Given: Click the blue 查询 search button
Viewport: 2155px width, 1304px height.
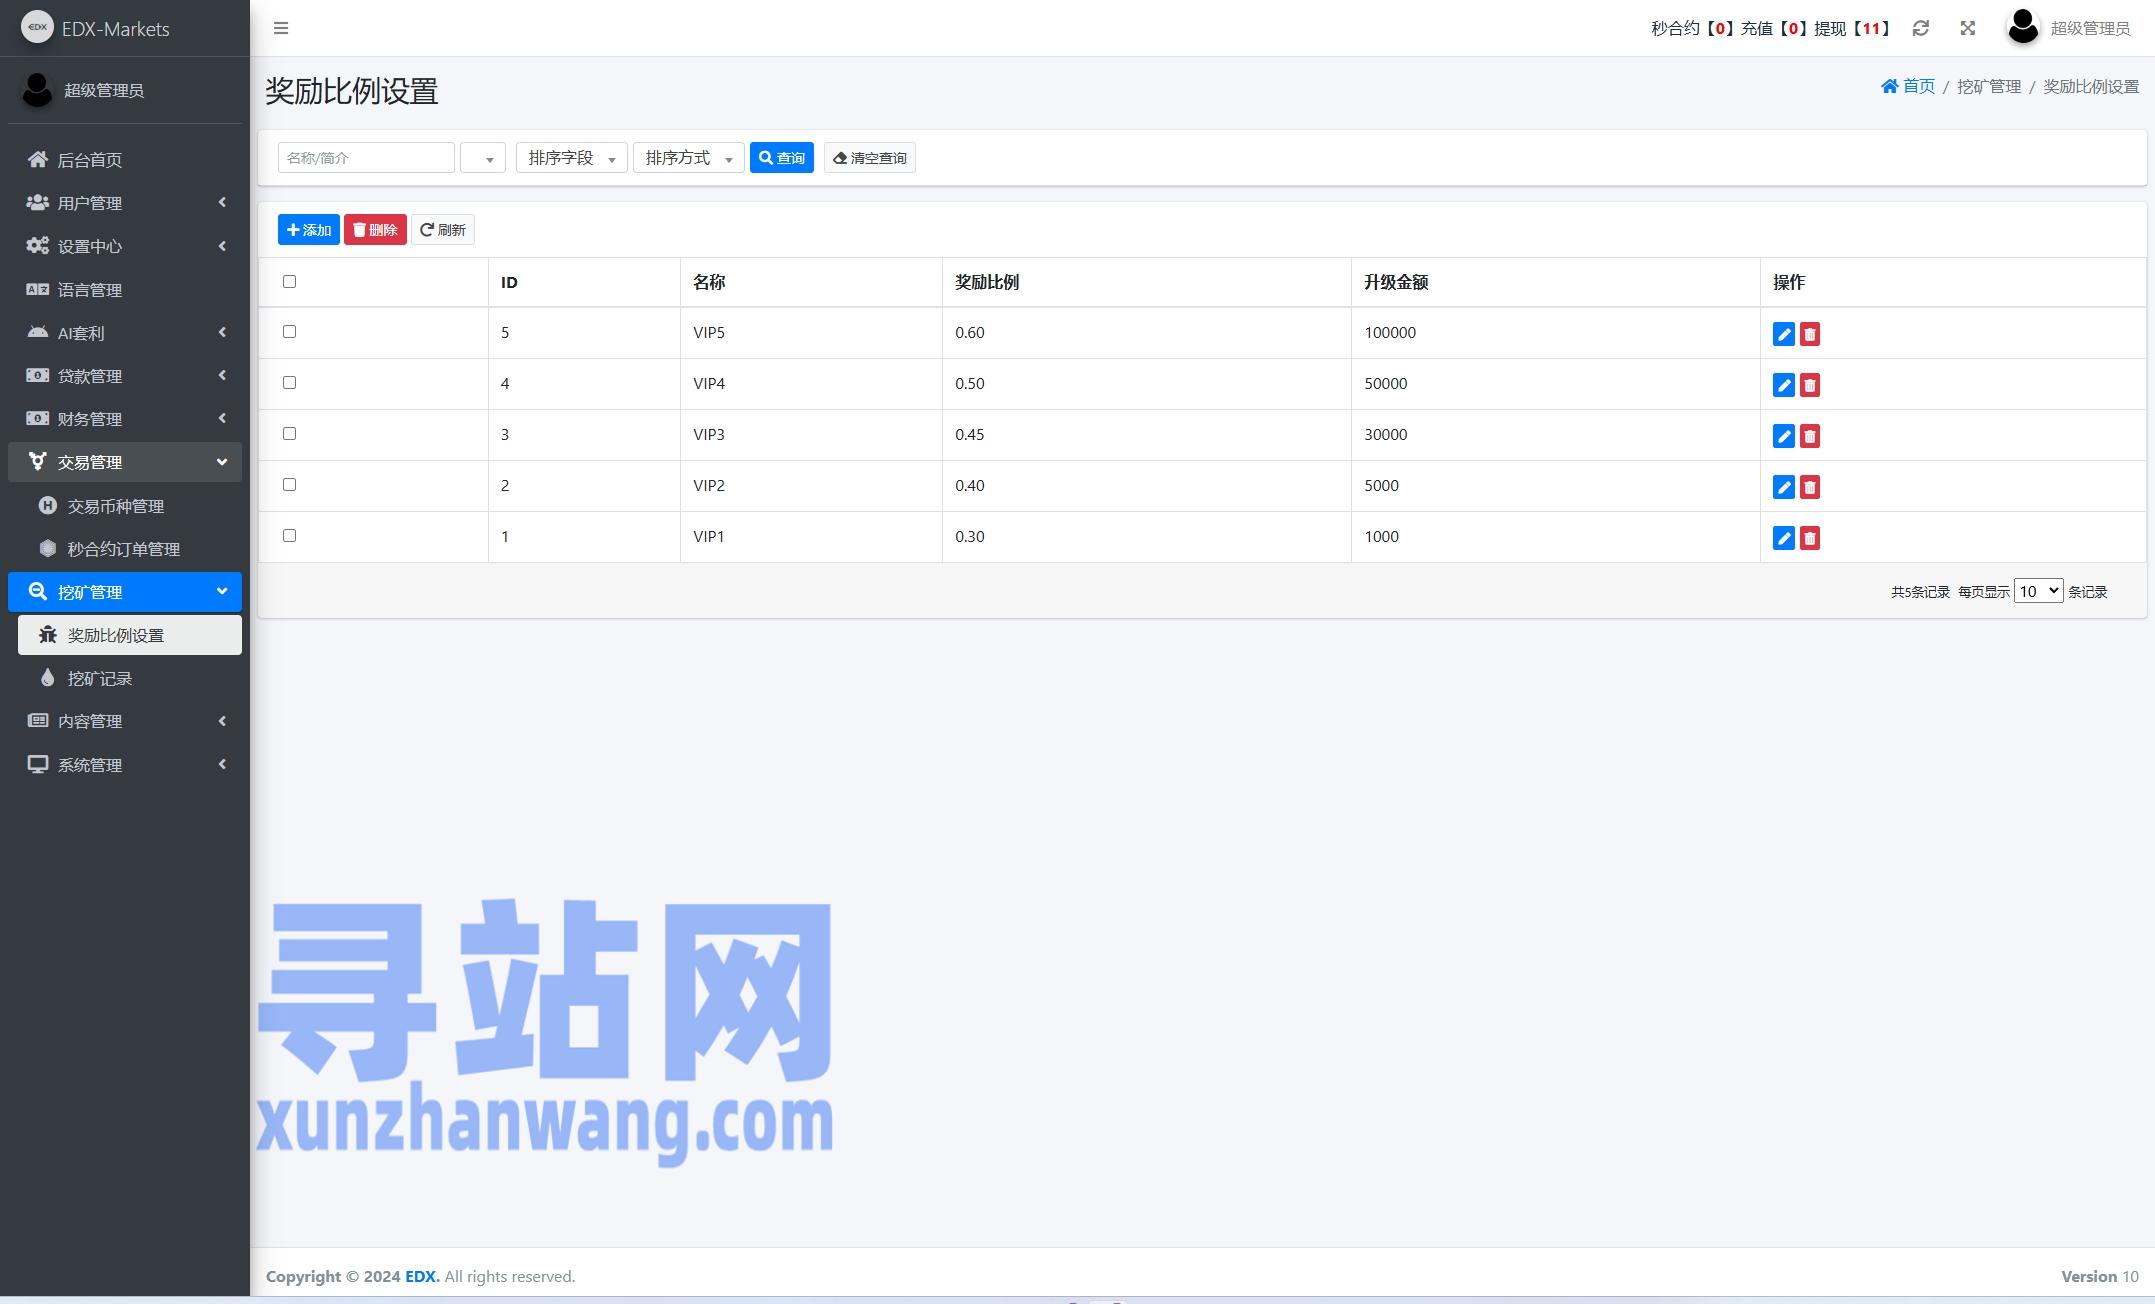Looking at the screenshot, I should (781, 158).
